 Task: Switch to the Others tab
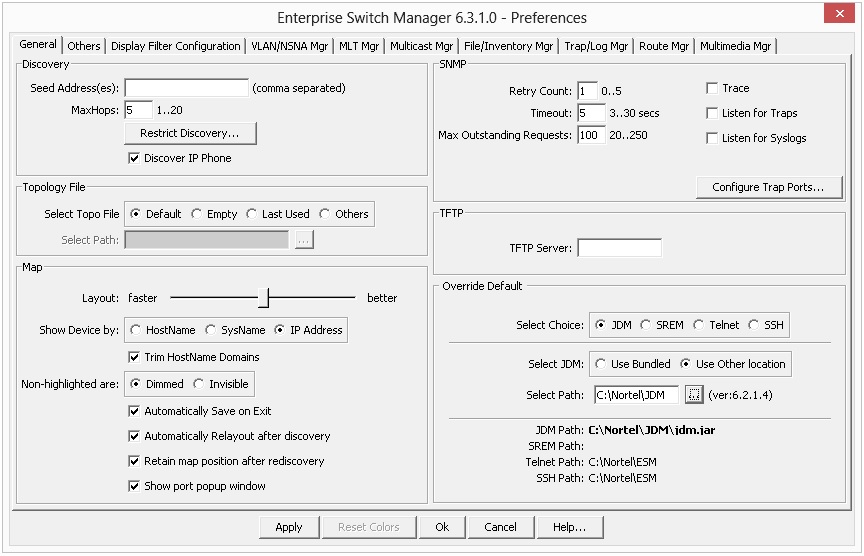tap(84, 46)
